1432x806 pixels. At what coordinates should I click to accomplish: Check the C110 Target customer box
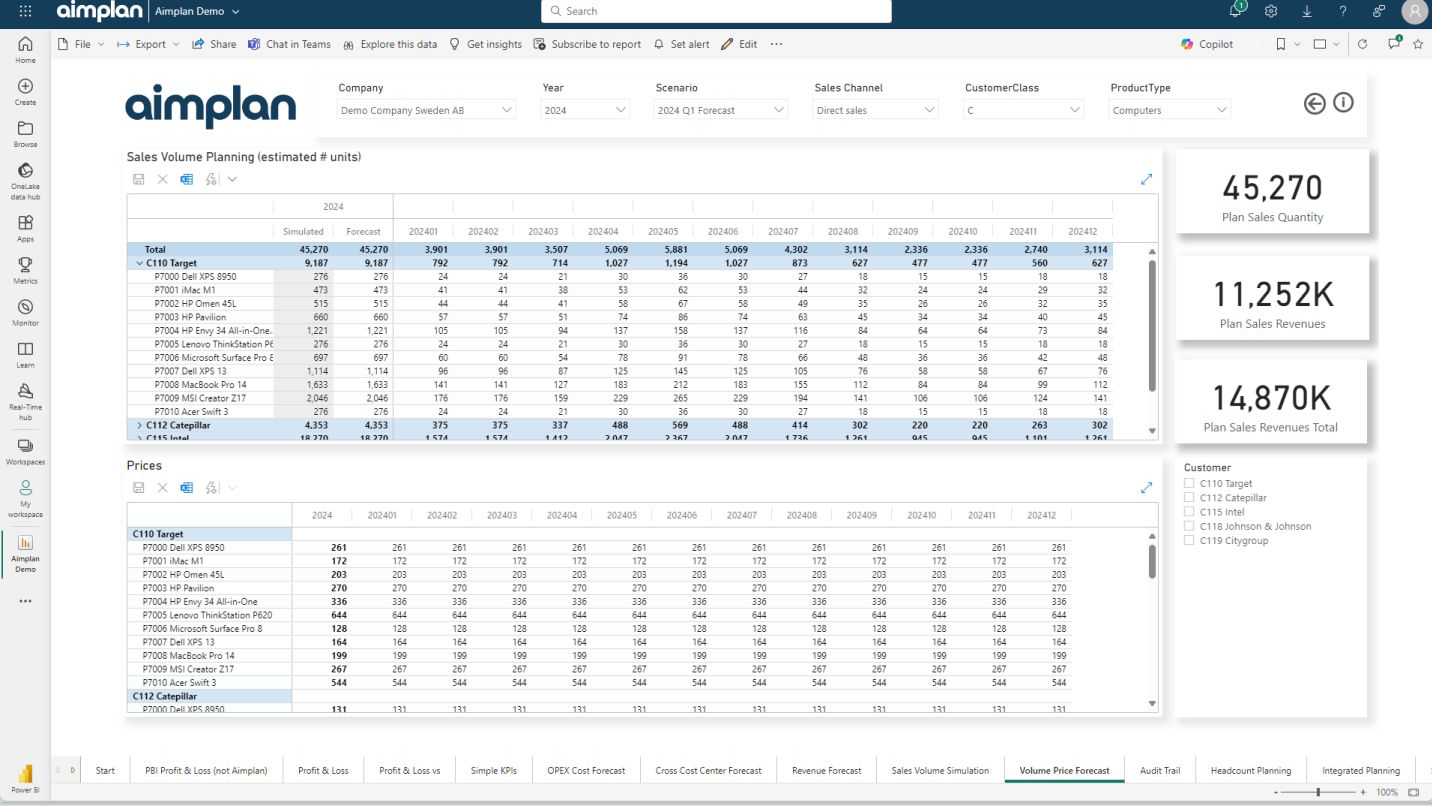pos(1189,483)
